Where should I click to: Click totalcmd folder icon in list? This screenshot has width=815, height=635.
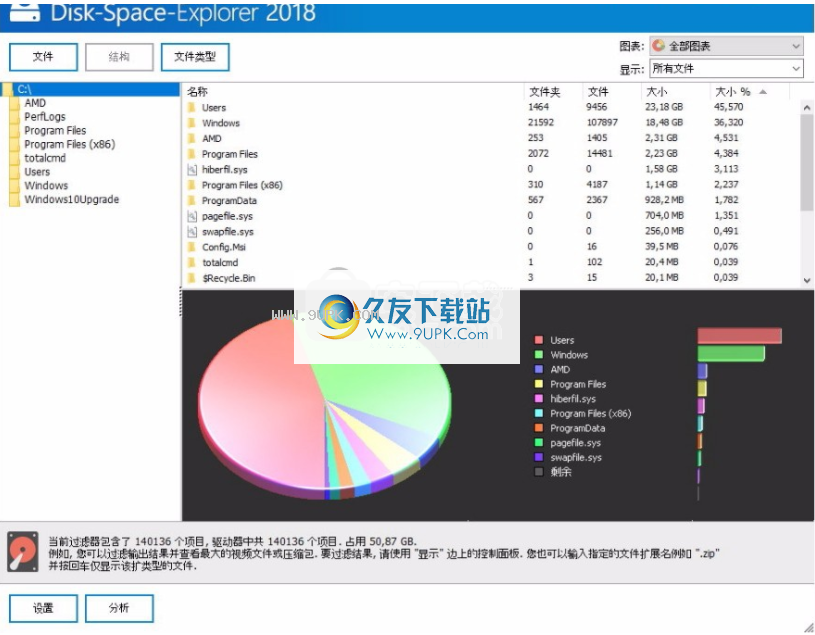click(x=192, y=262)
